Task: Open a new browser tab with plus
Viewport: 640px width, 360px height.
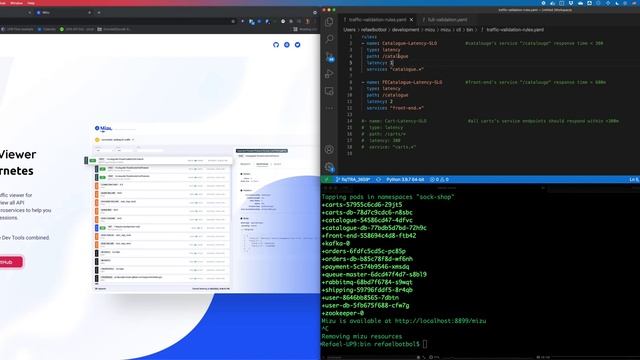Action: pyautogui.click(x=99, y=13)
